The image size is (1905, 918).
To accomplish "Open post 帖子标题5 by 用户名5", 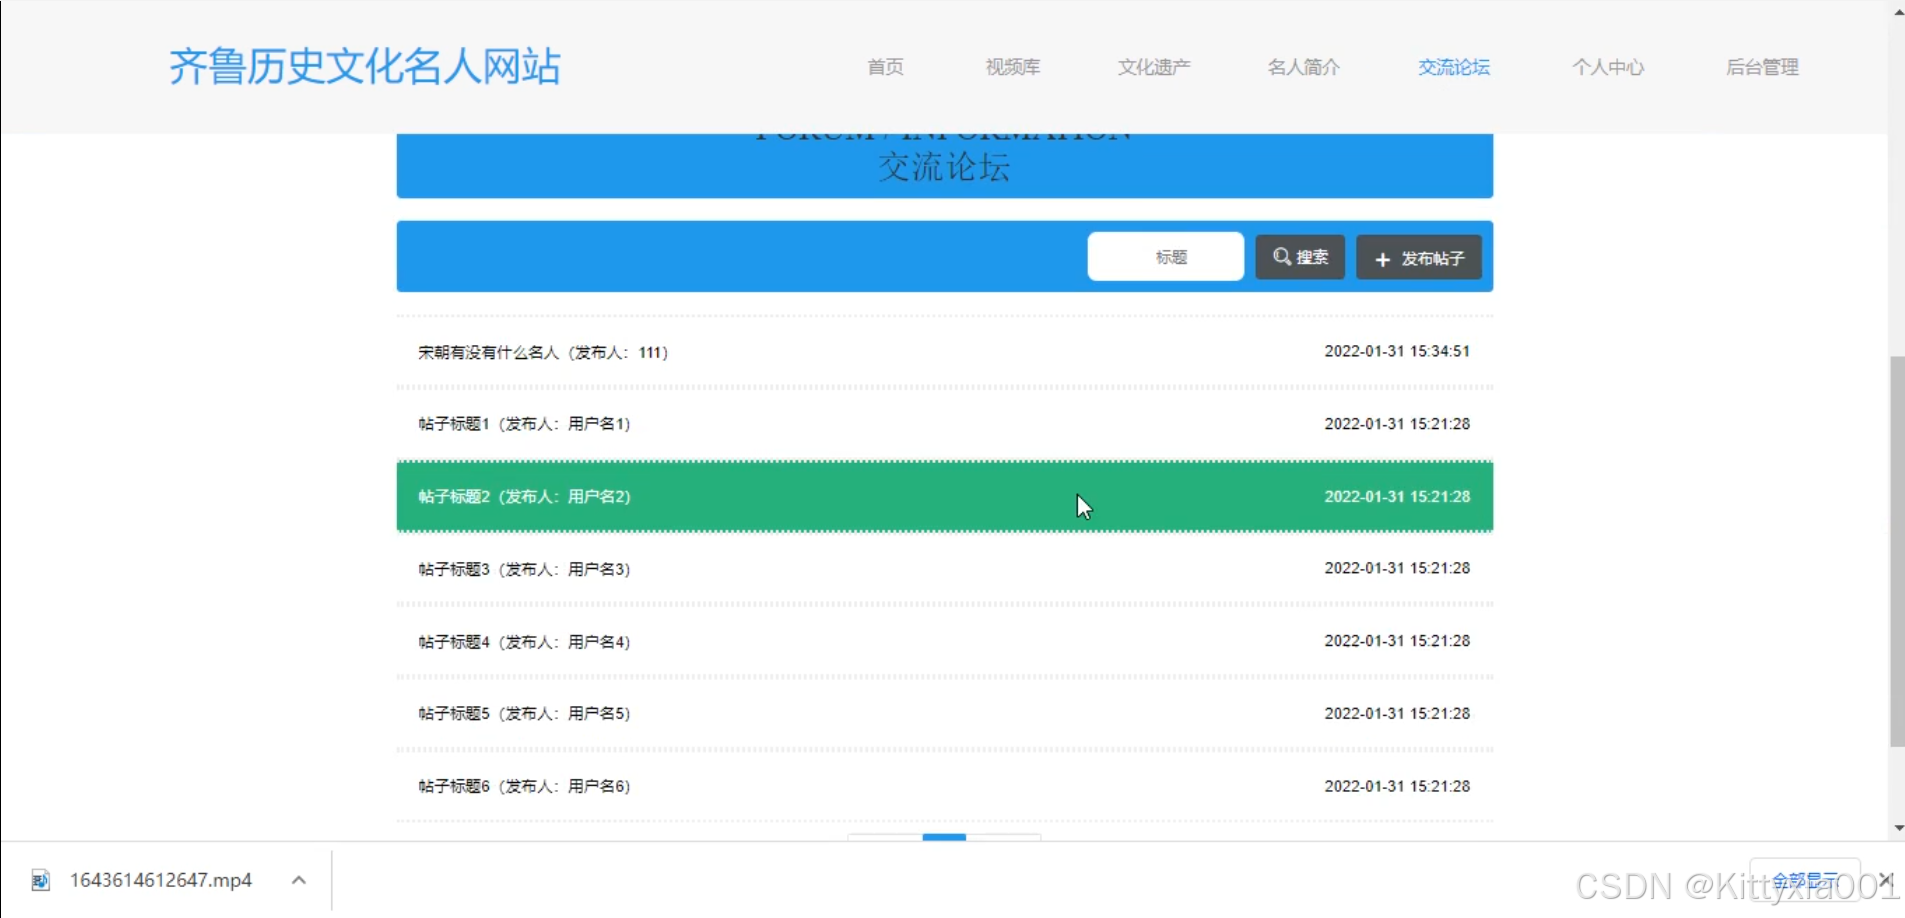I will click(945, 713).
